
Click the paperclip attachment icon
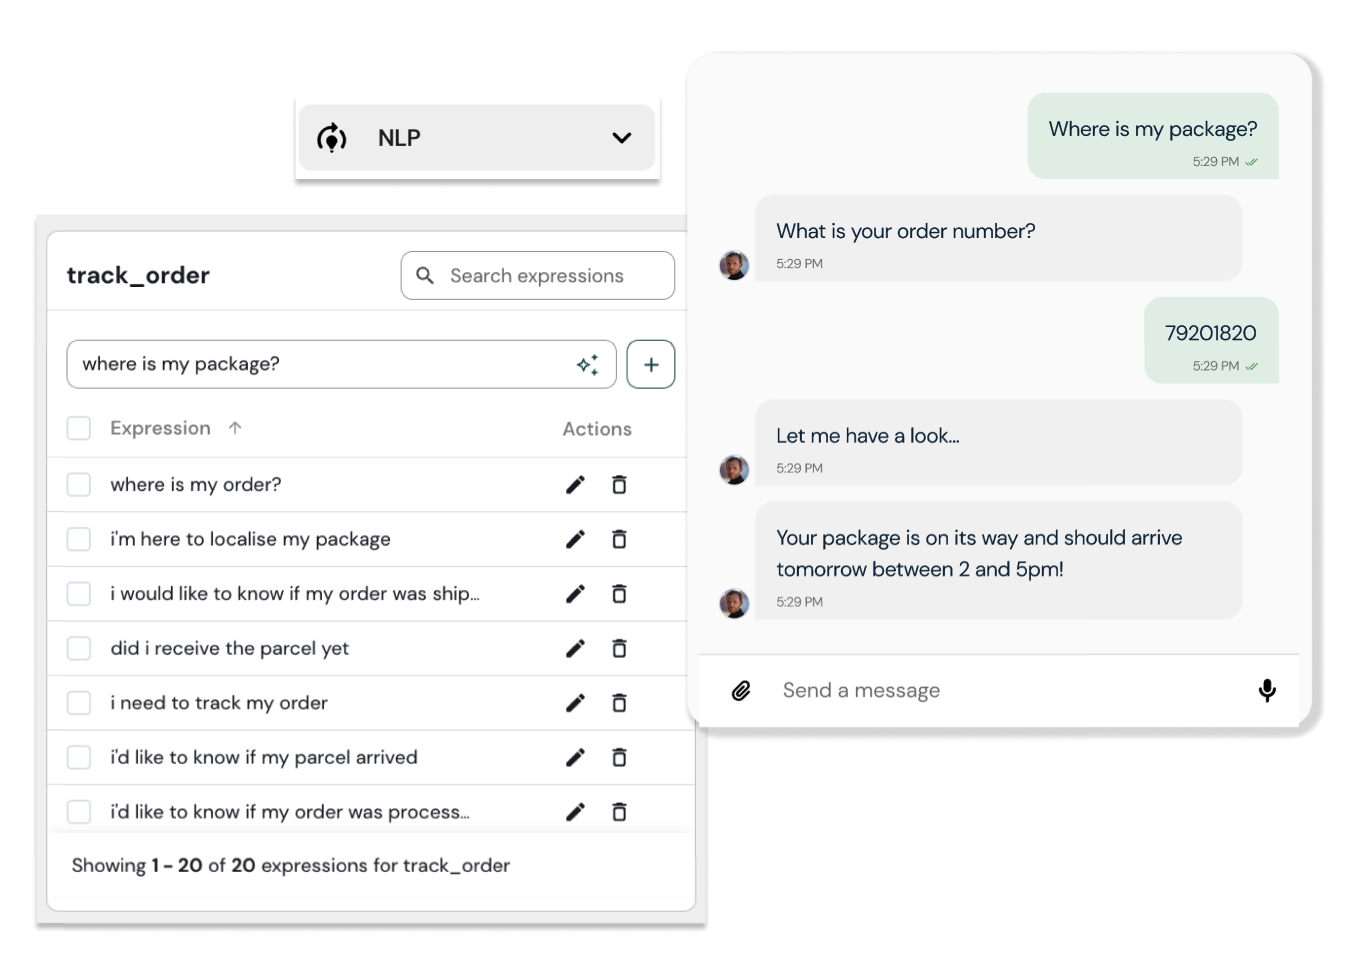pos(741,691)
